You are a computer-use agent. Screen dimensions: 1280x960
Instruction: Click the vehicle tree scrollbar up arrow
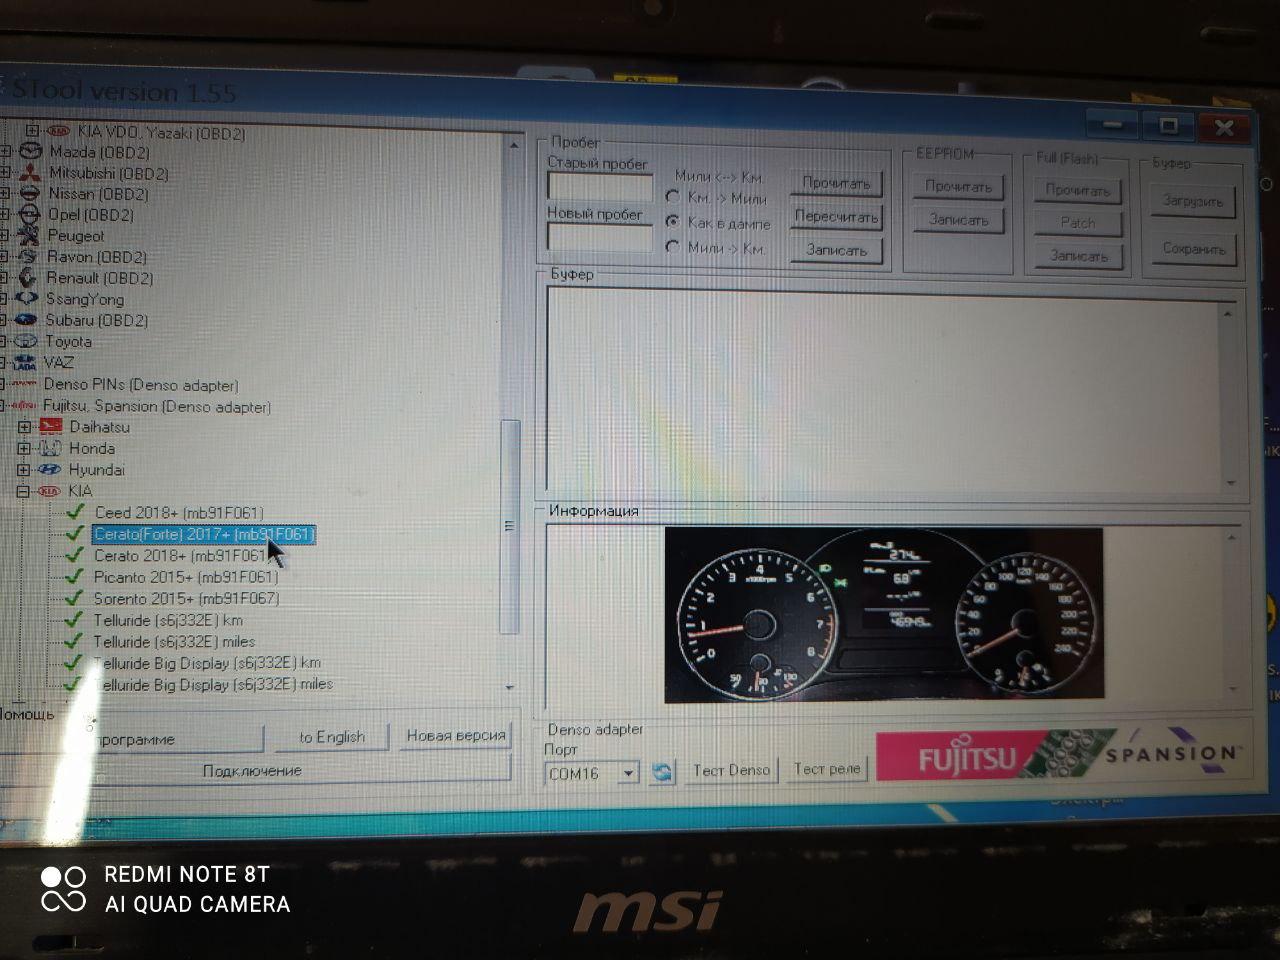(x=514, y=145)
